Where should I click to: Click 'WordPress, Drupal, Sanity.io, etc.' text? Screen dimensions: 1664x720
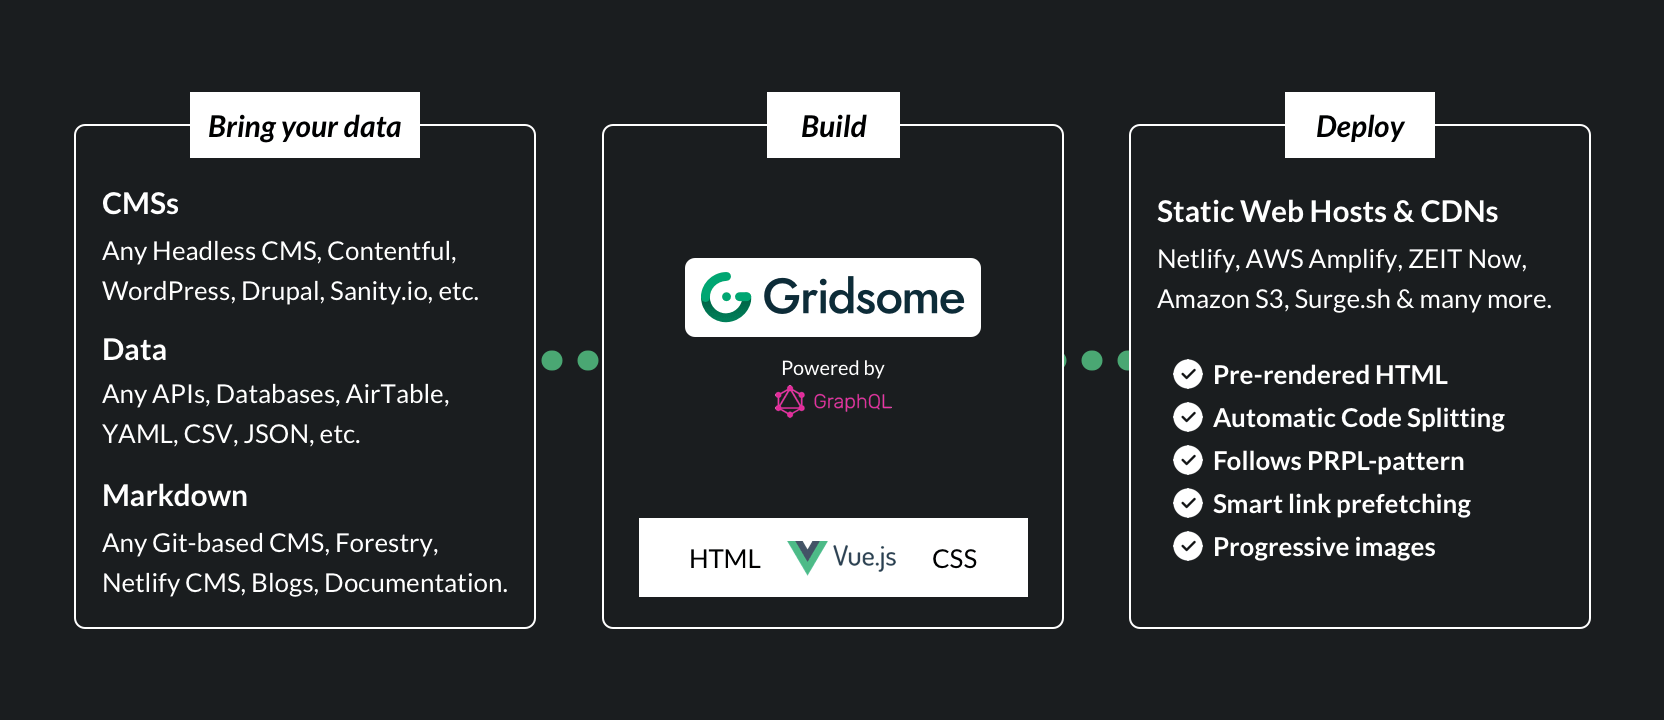click(290, 291)
